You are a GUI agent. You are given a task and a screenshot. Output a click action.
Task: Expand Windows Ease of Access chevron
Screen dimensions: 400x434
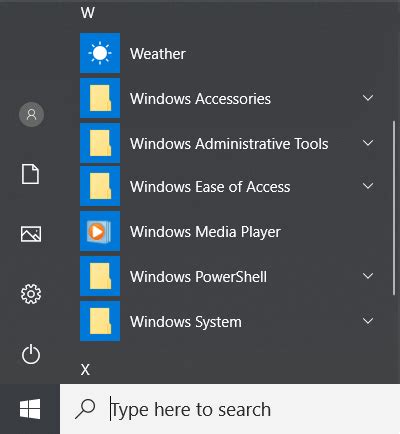[368, 186]
